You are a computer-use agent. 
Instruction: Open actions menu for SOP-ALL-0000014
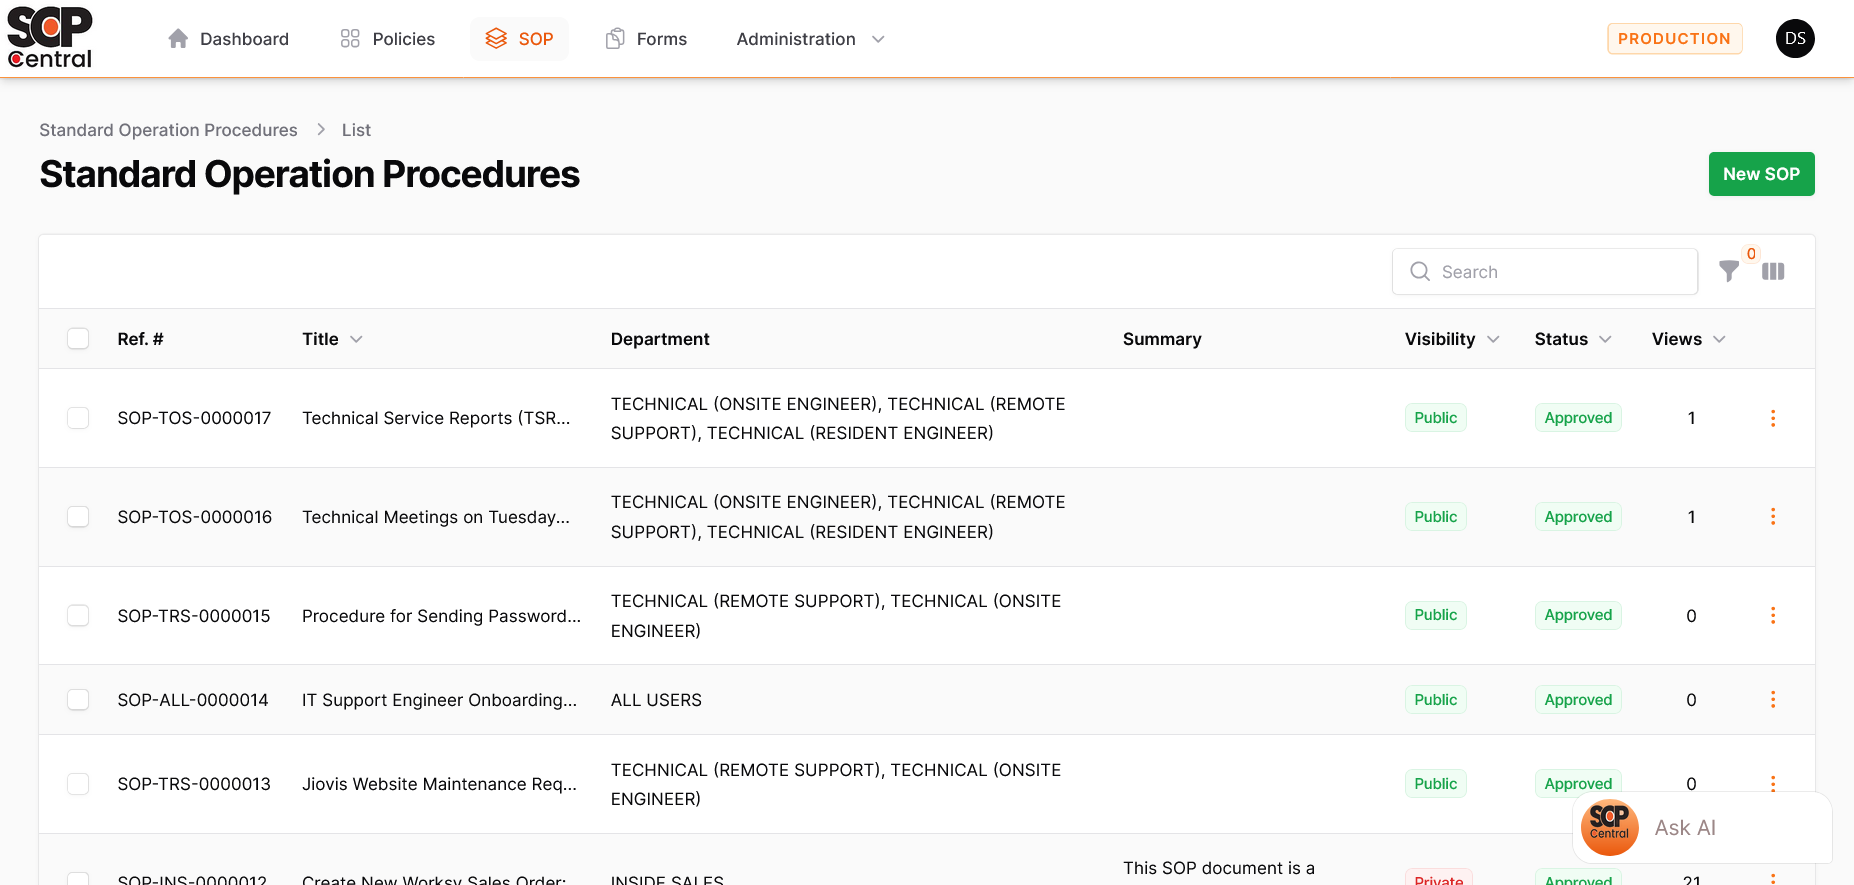tap(1772, 700)
